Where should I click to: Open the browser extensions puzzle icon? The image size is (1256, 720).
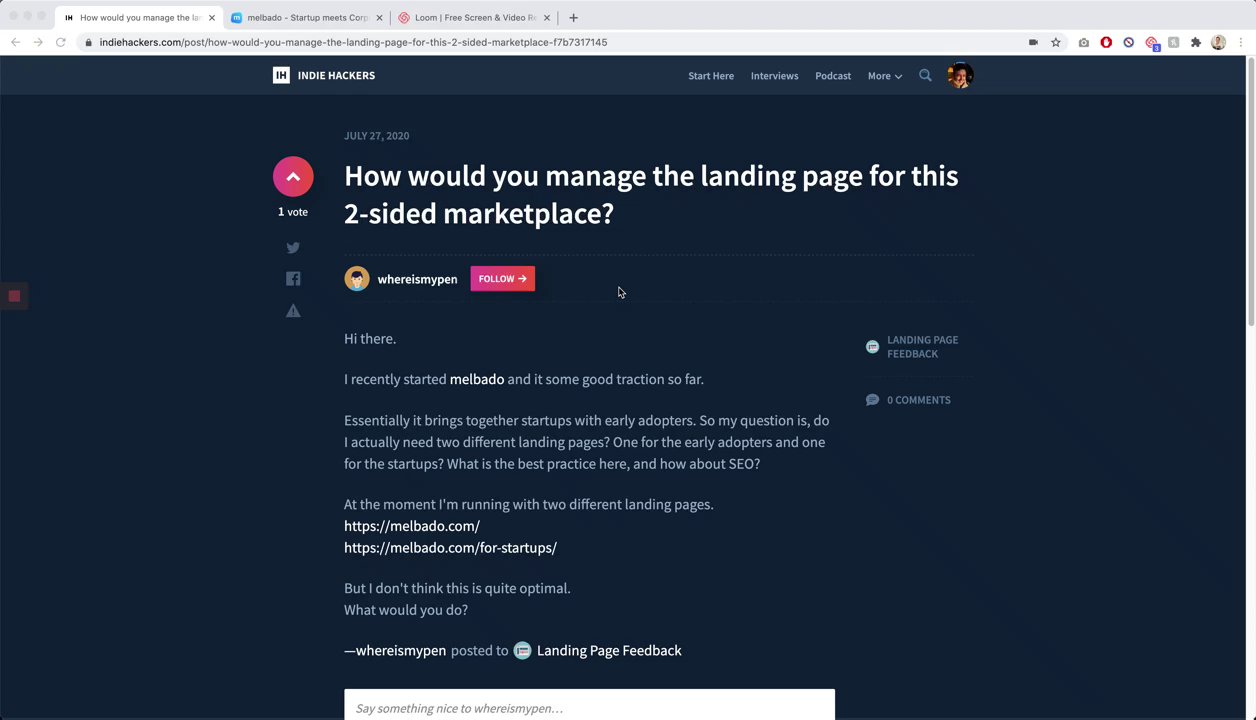click(x=1195, y=42)
